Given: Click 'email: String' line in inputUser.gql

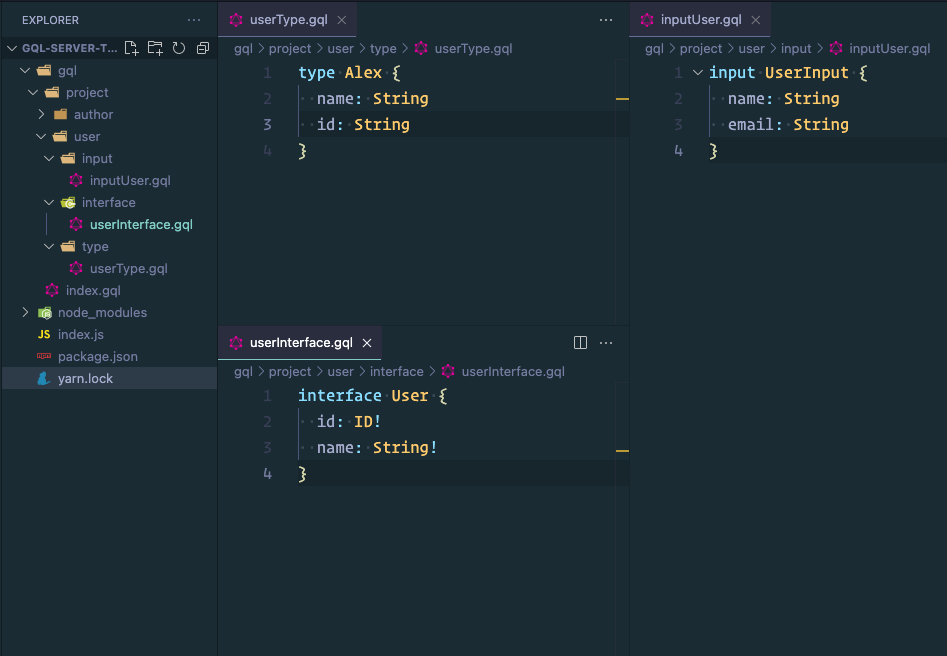Looking at the screenshot, I should 788,125.
